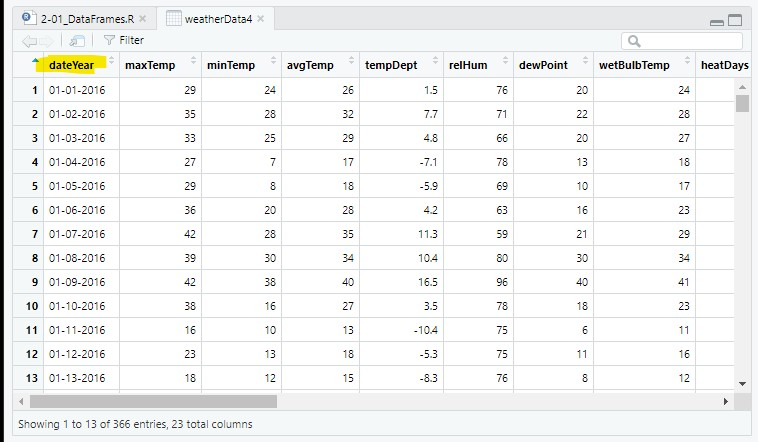Click the forward navigation arrow icon

pos(46,41)
